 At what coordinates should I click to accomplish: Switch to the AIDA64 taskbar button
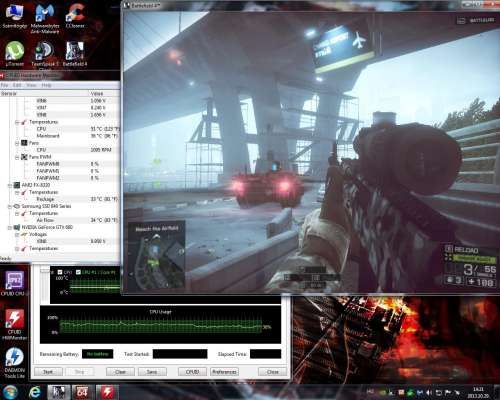tap(82, 392)
